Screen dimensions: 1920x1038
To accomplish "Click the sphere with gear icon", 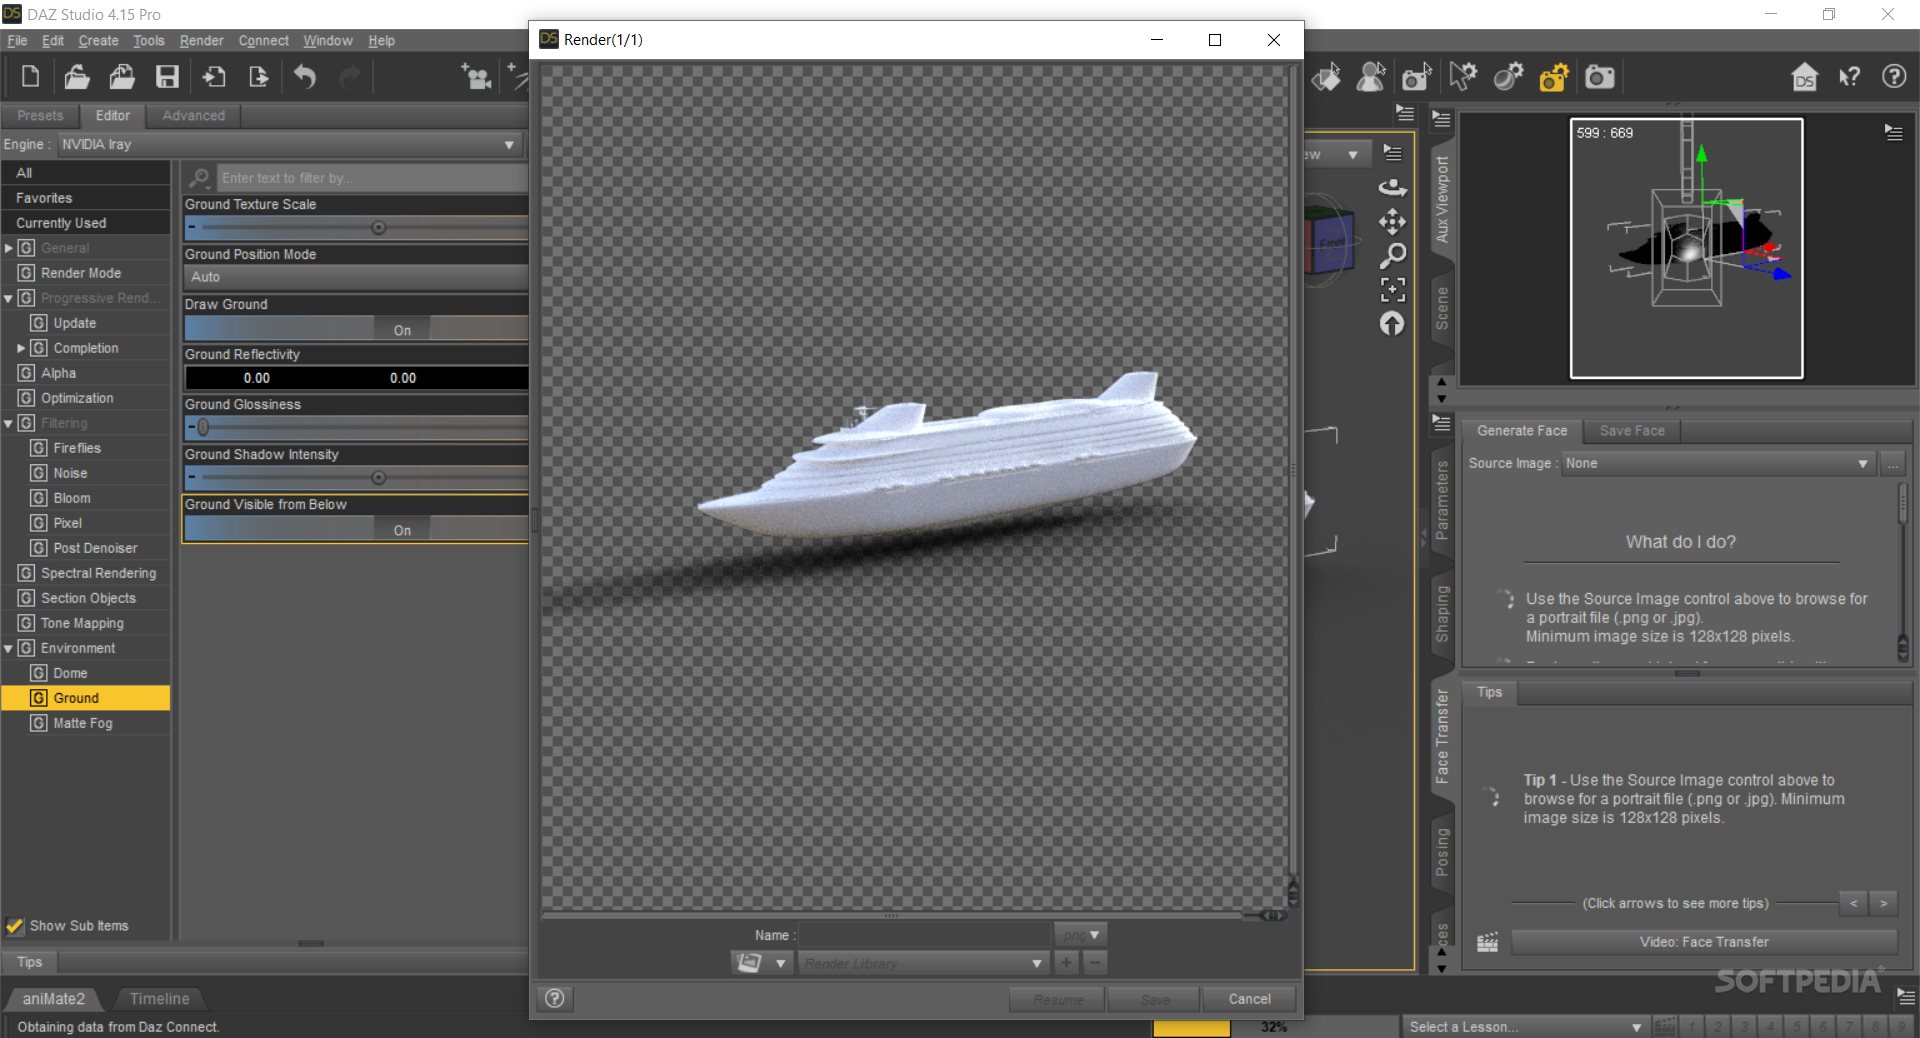I will coord(1508,77).
